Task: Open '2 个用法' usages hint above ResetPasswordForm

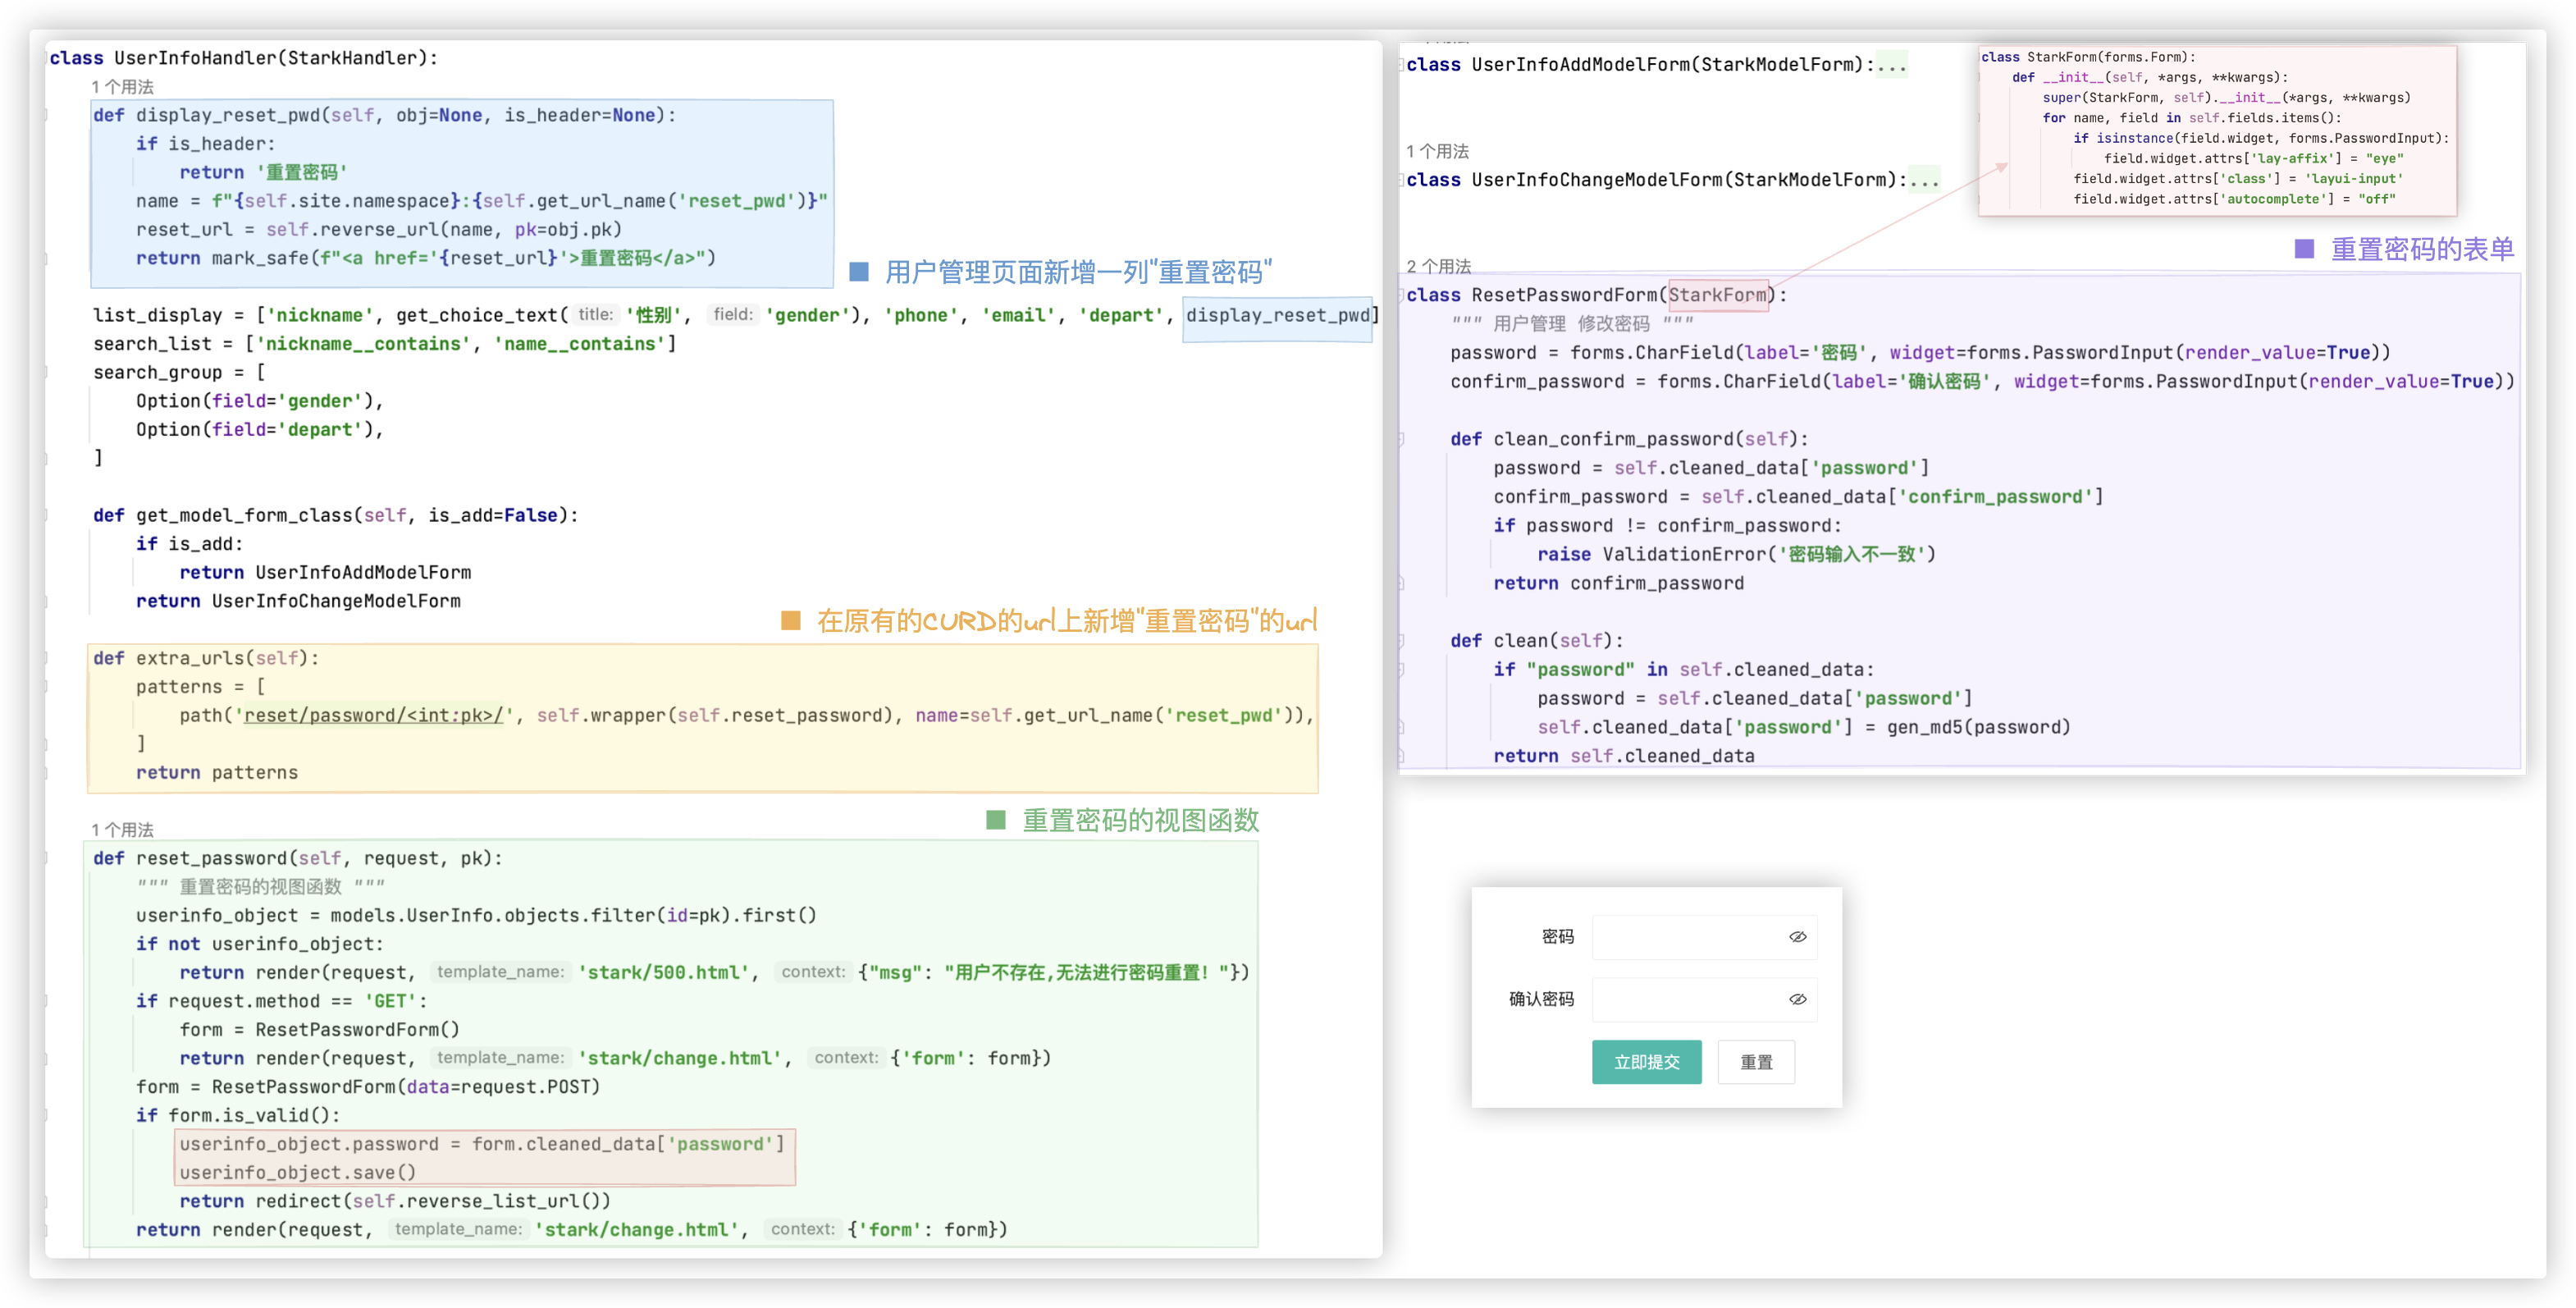Action: click(x=1438, y=266)
